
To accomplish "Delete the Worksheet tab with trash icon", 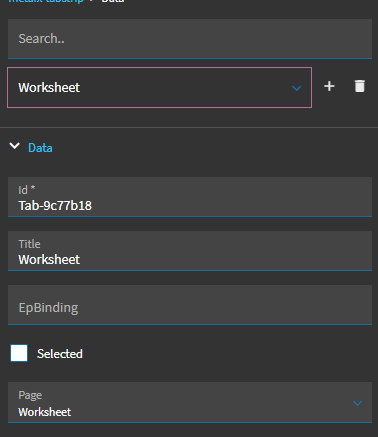I will 359,86.
